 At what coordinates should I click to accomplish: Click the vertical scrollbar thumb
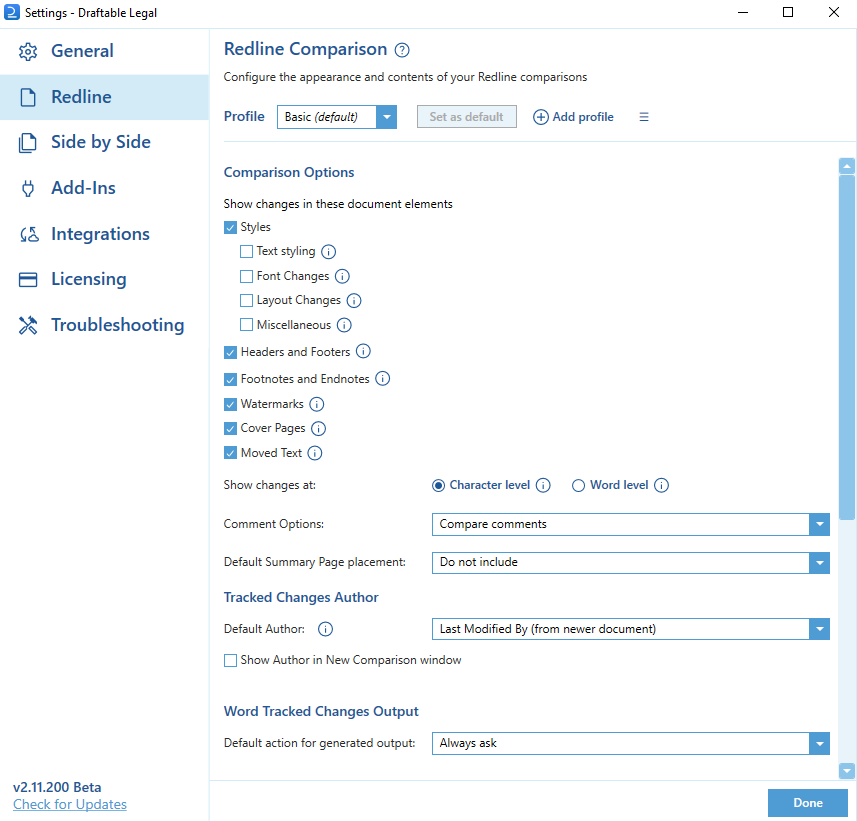click(847, 348)
